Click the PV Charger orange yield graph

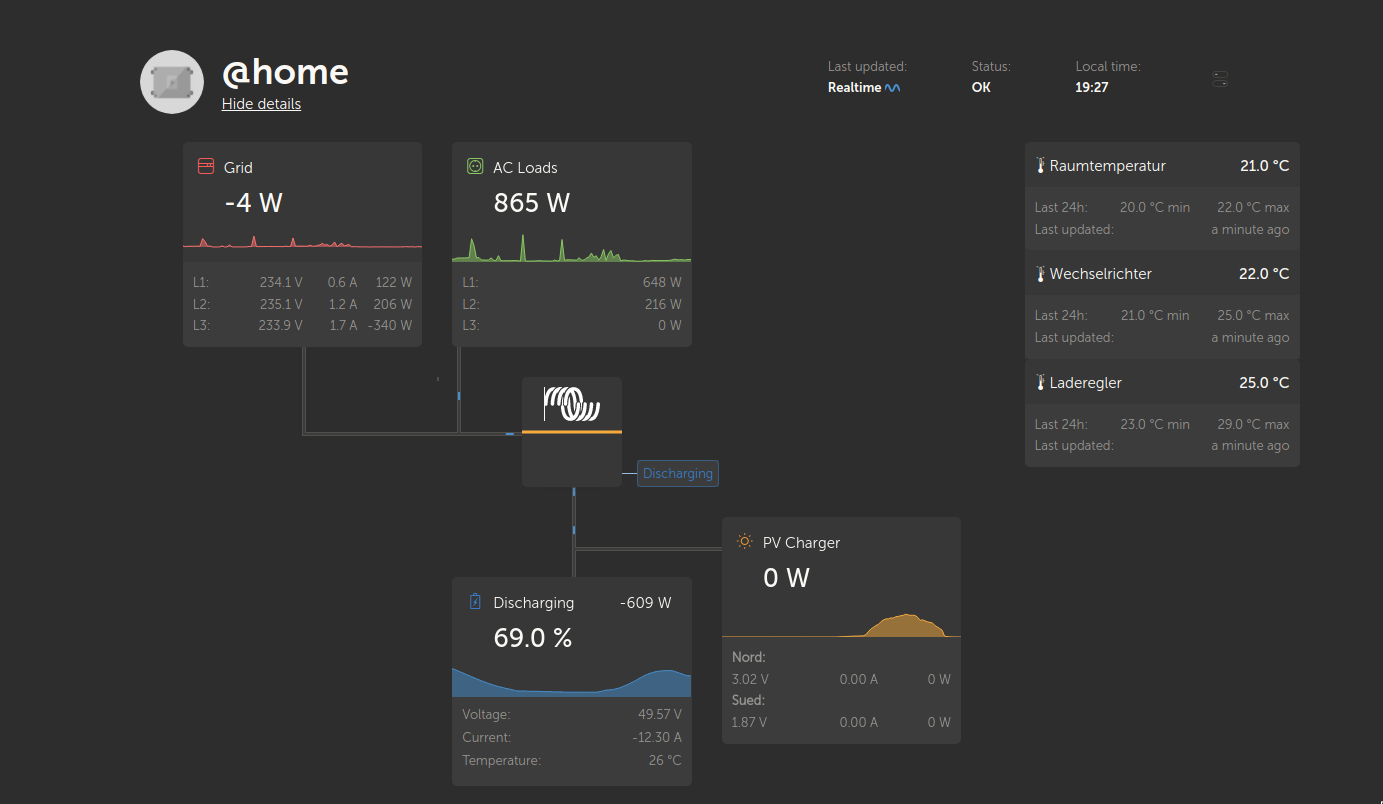point(841,625)
